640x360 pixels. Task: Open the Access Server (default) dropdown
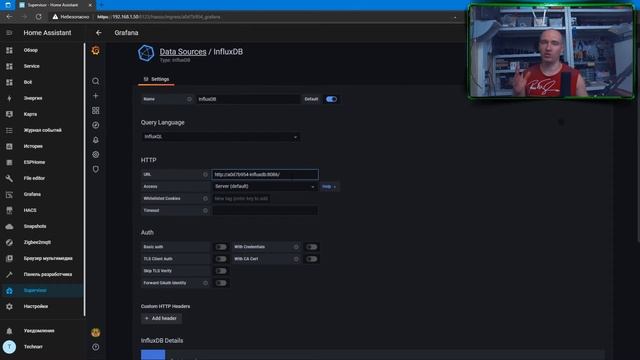coord(265,187)
